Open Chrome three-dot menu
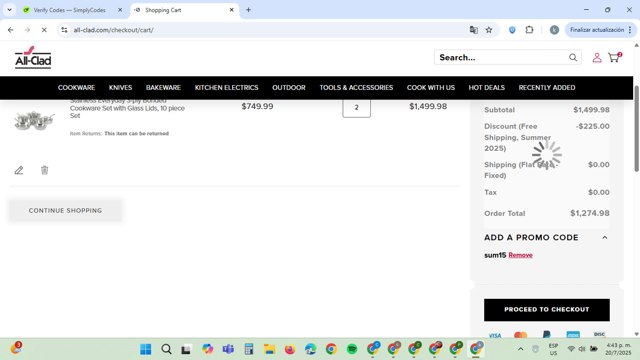The width and height of the screenshot is (640, 360). 630,30
